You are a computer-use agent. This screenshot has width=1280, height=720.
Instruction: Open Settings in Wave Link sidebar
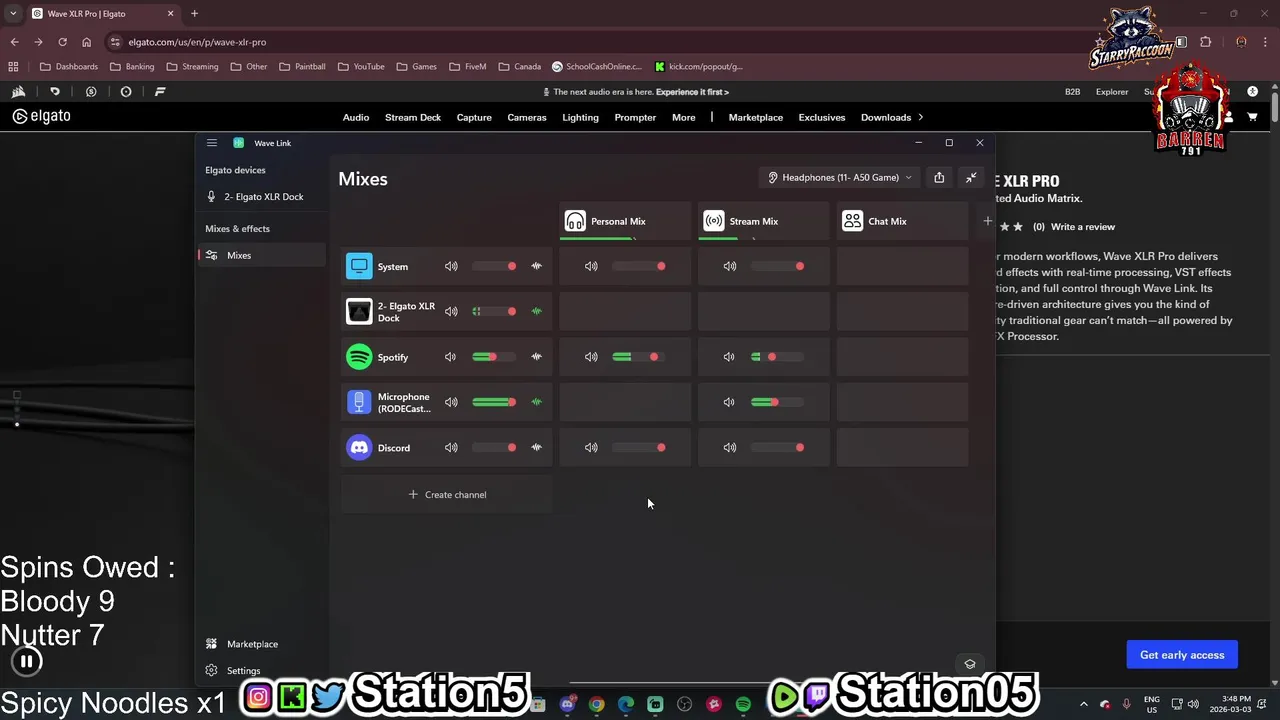243,671
